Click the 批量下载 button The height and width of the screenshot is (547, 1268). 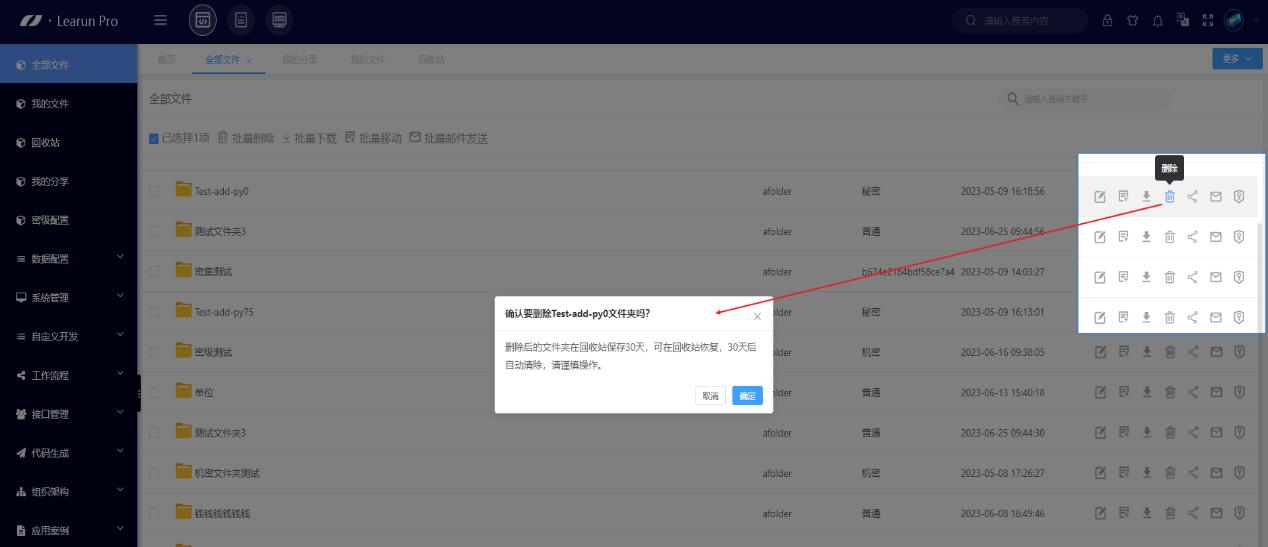pos(309,138)
